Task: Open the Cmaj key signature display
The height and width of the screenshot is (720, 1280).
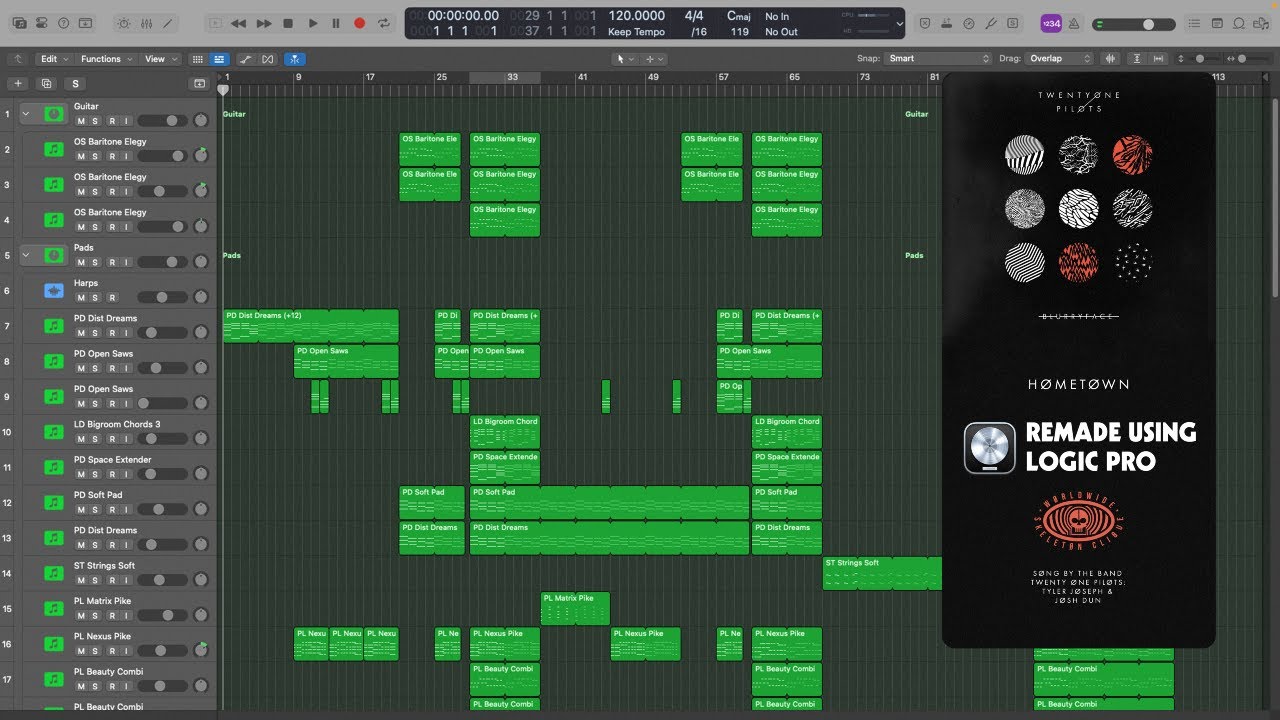Action: click(x=739, y=16)
